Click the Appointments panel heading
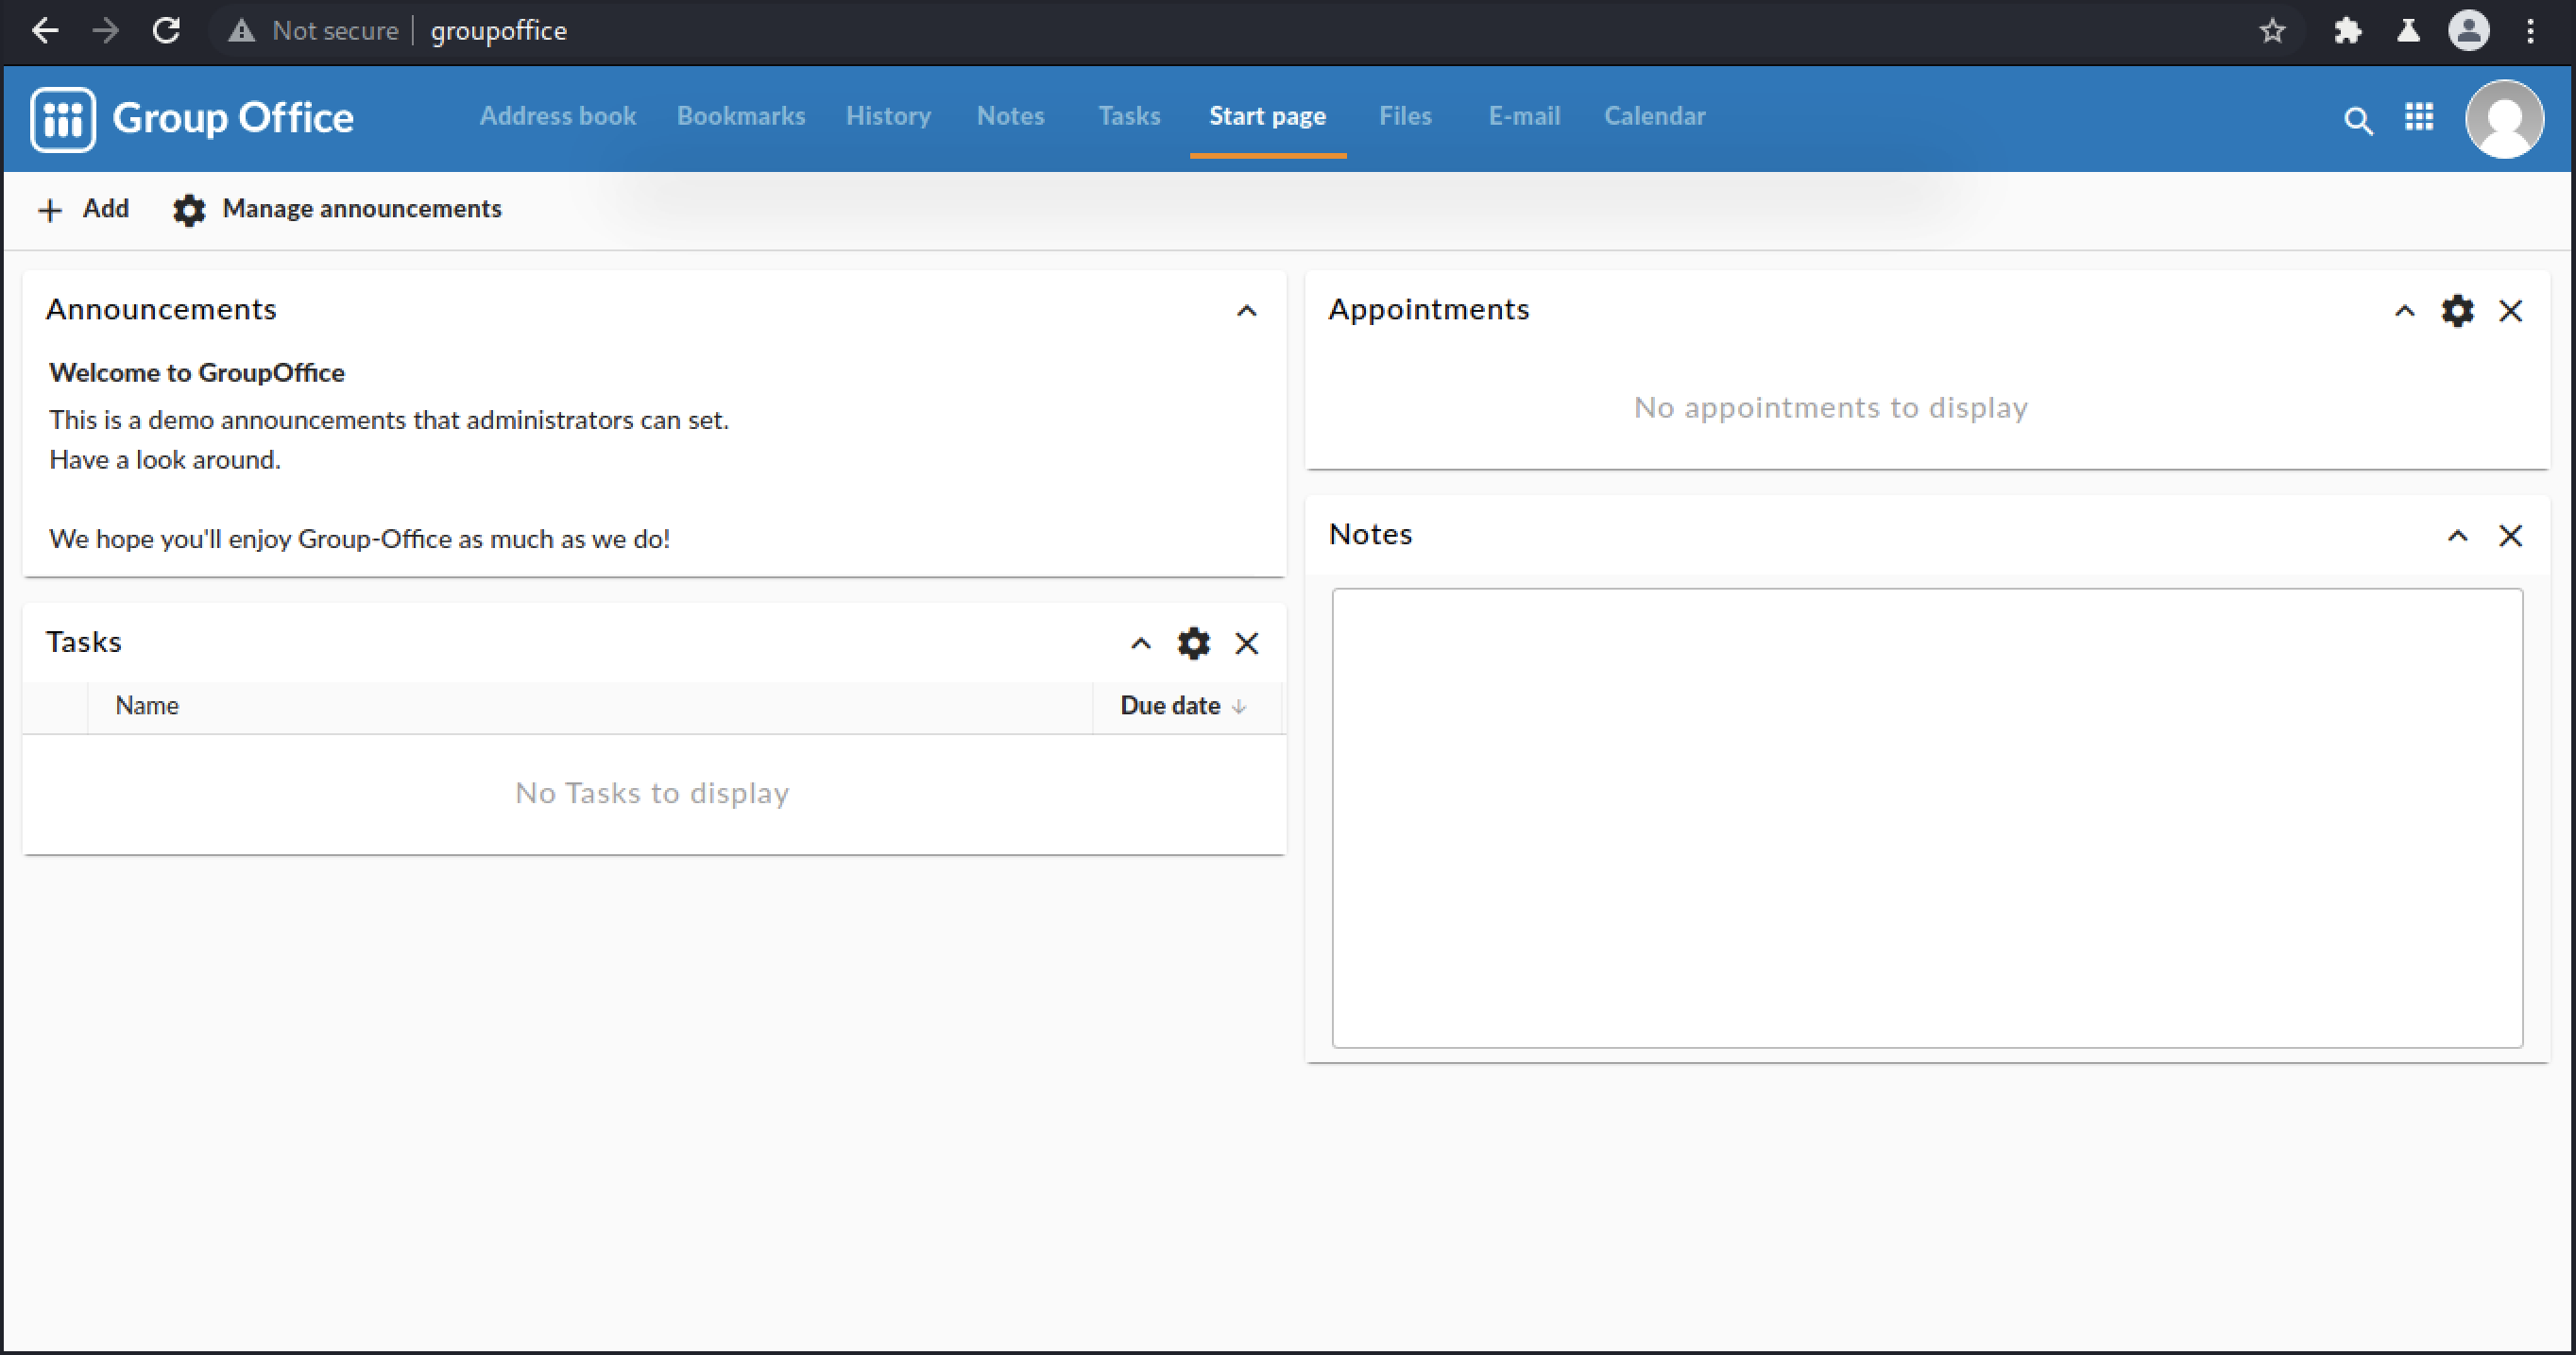This screenshot has height=1355, width=2576. [1428, 309]
